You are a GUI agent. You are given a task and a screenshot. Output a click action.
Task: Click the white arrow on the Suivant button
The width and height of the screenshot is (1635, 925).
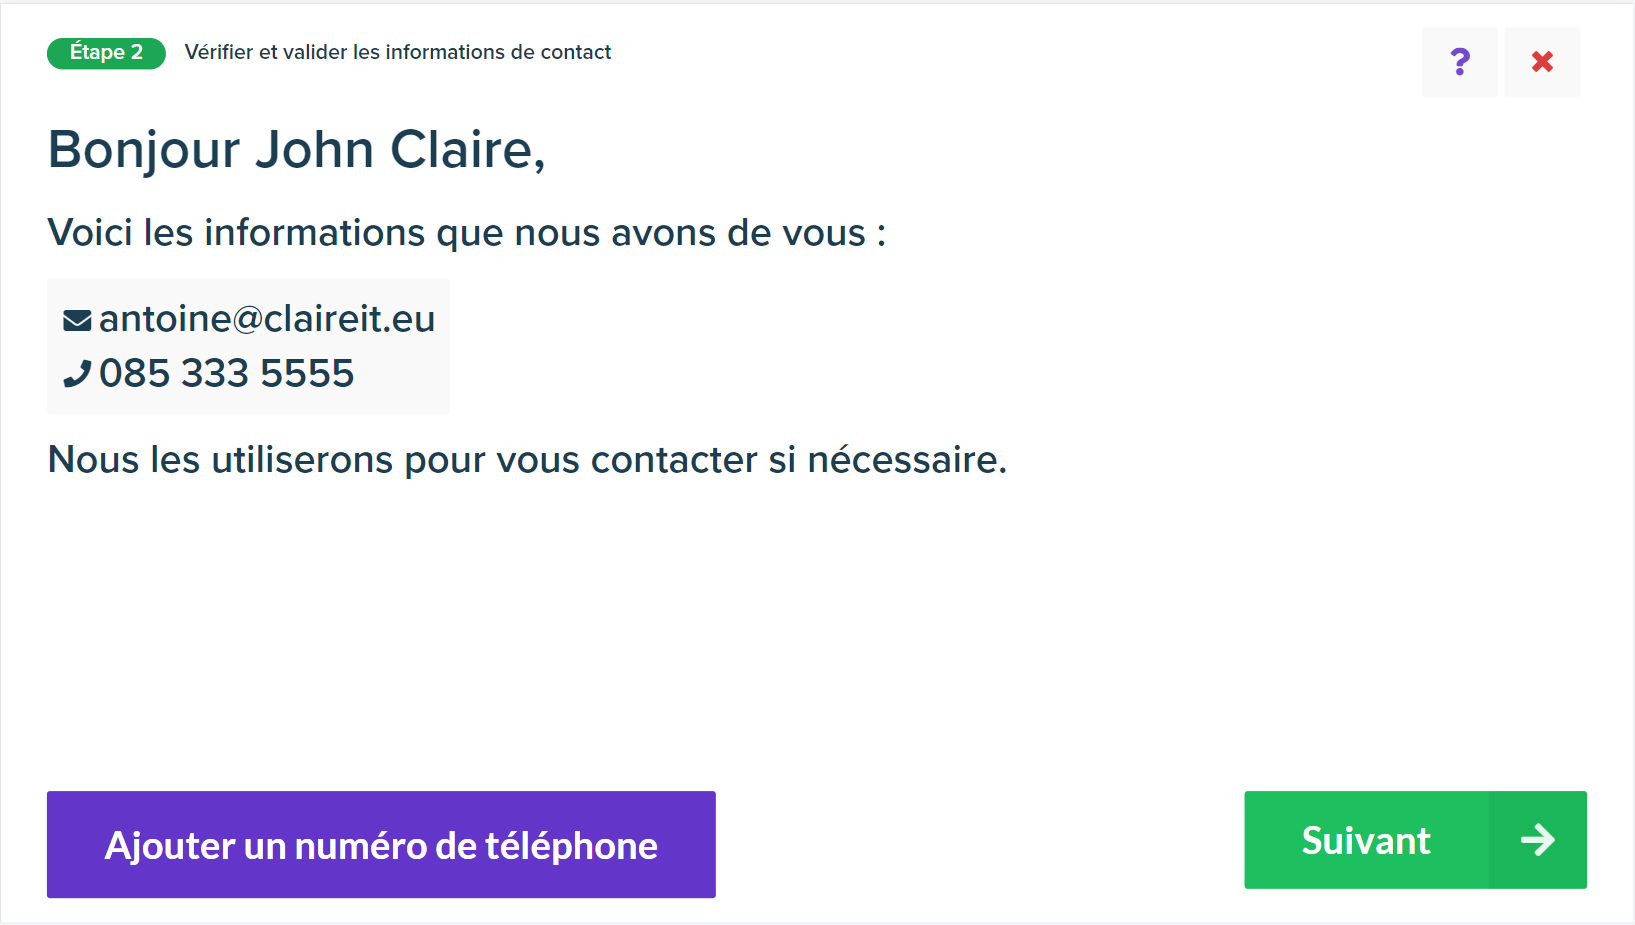tap(1538, 839)
